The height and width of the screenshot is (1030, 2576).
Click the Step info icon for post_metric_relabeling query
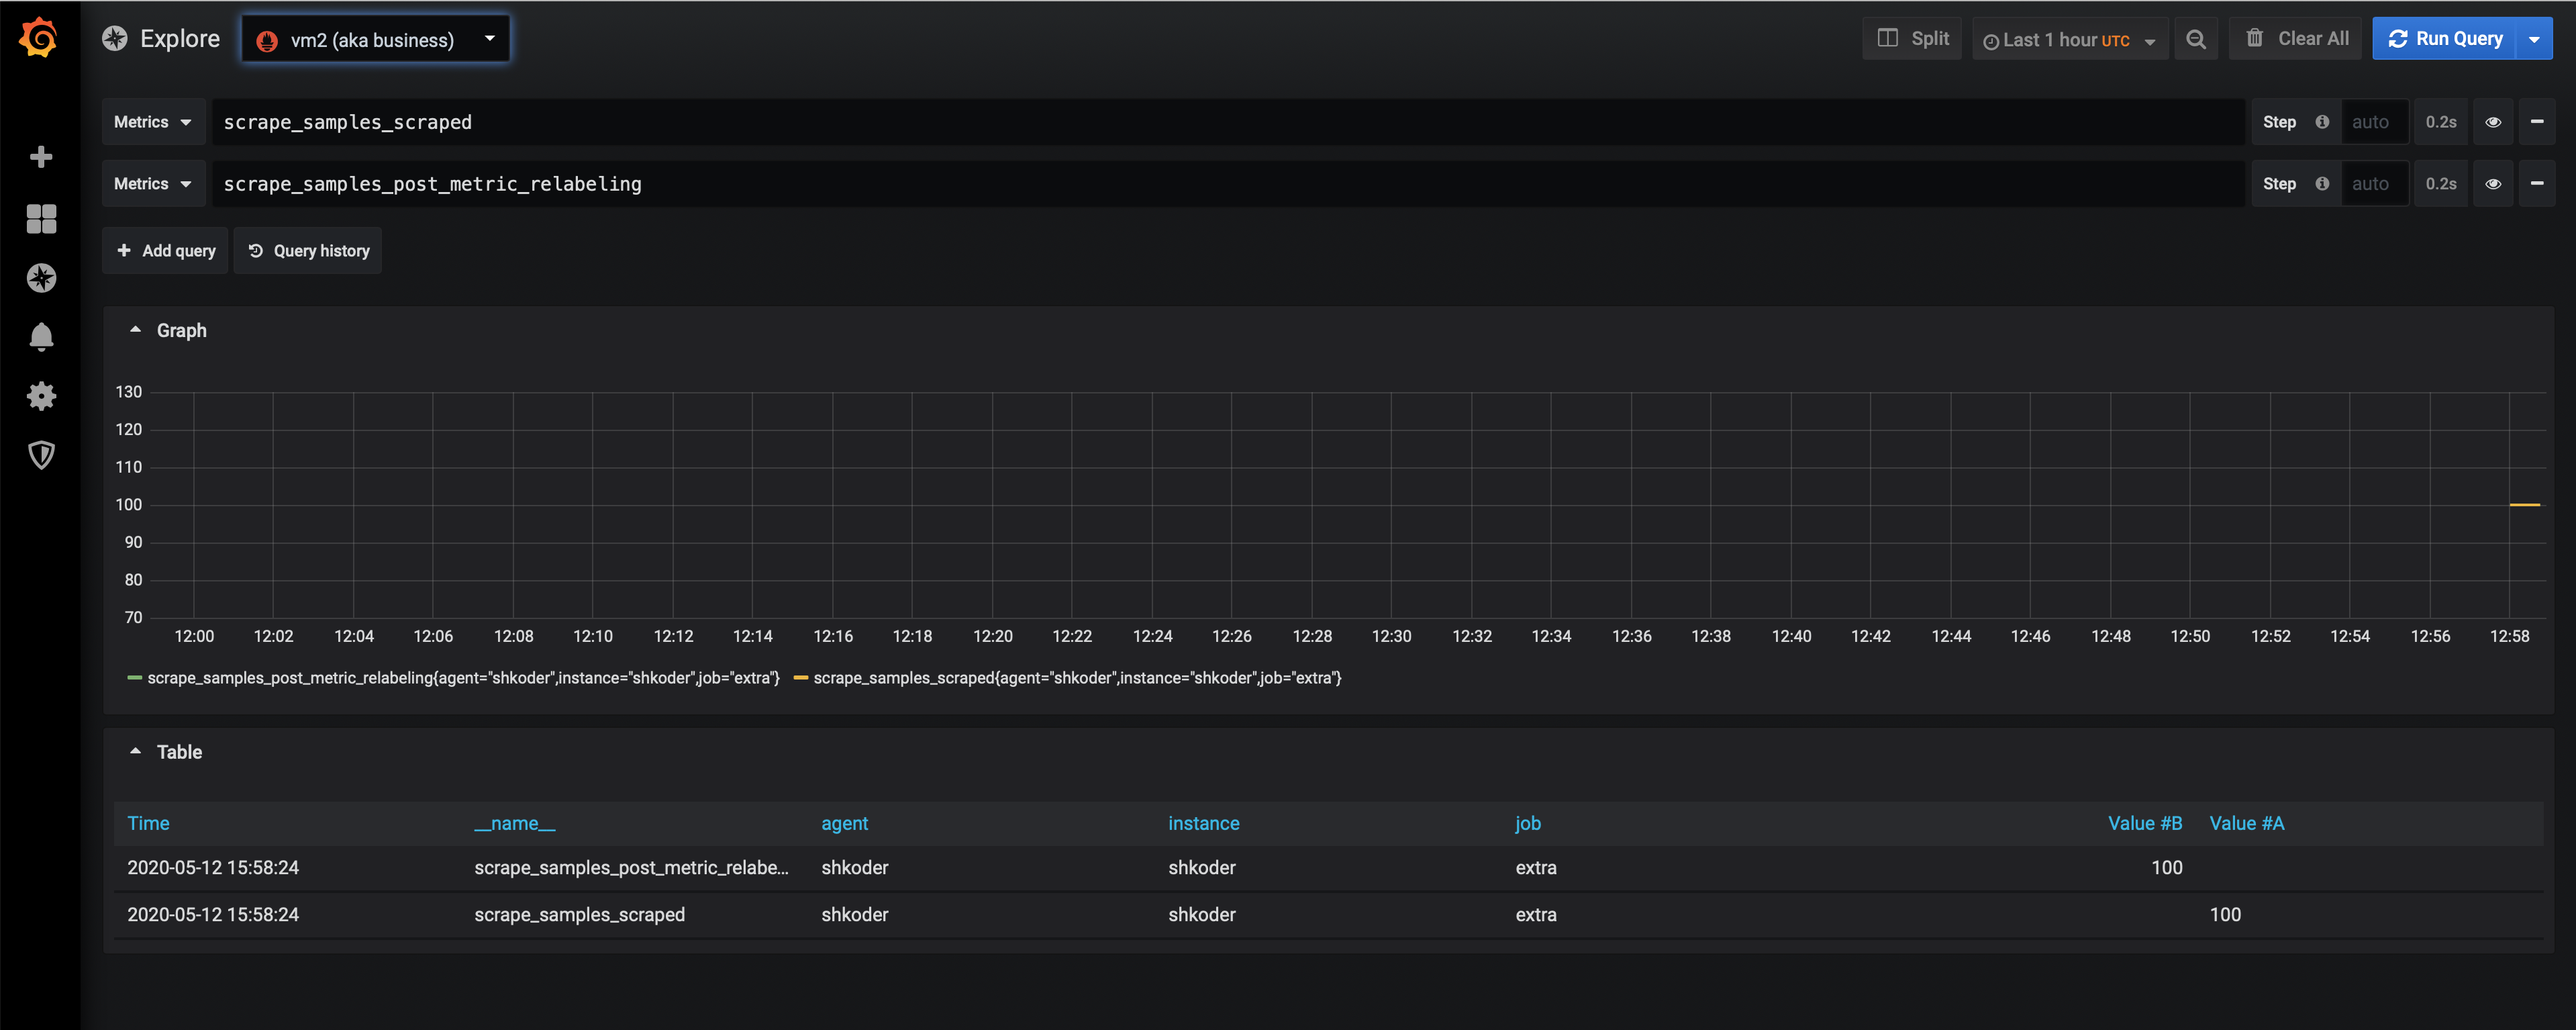(x=2323, y=184)
